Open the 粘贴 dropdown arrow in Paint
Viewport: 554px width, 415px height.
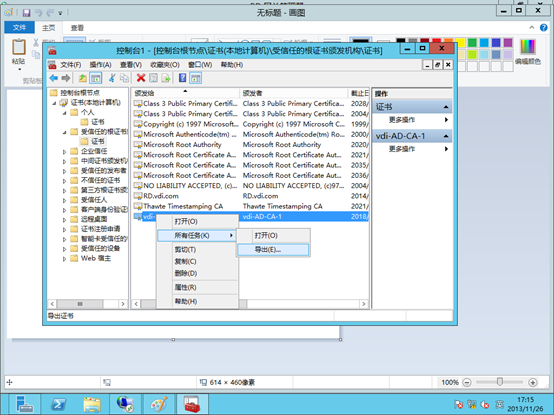click(19, 69)
